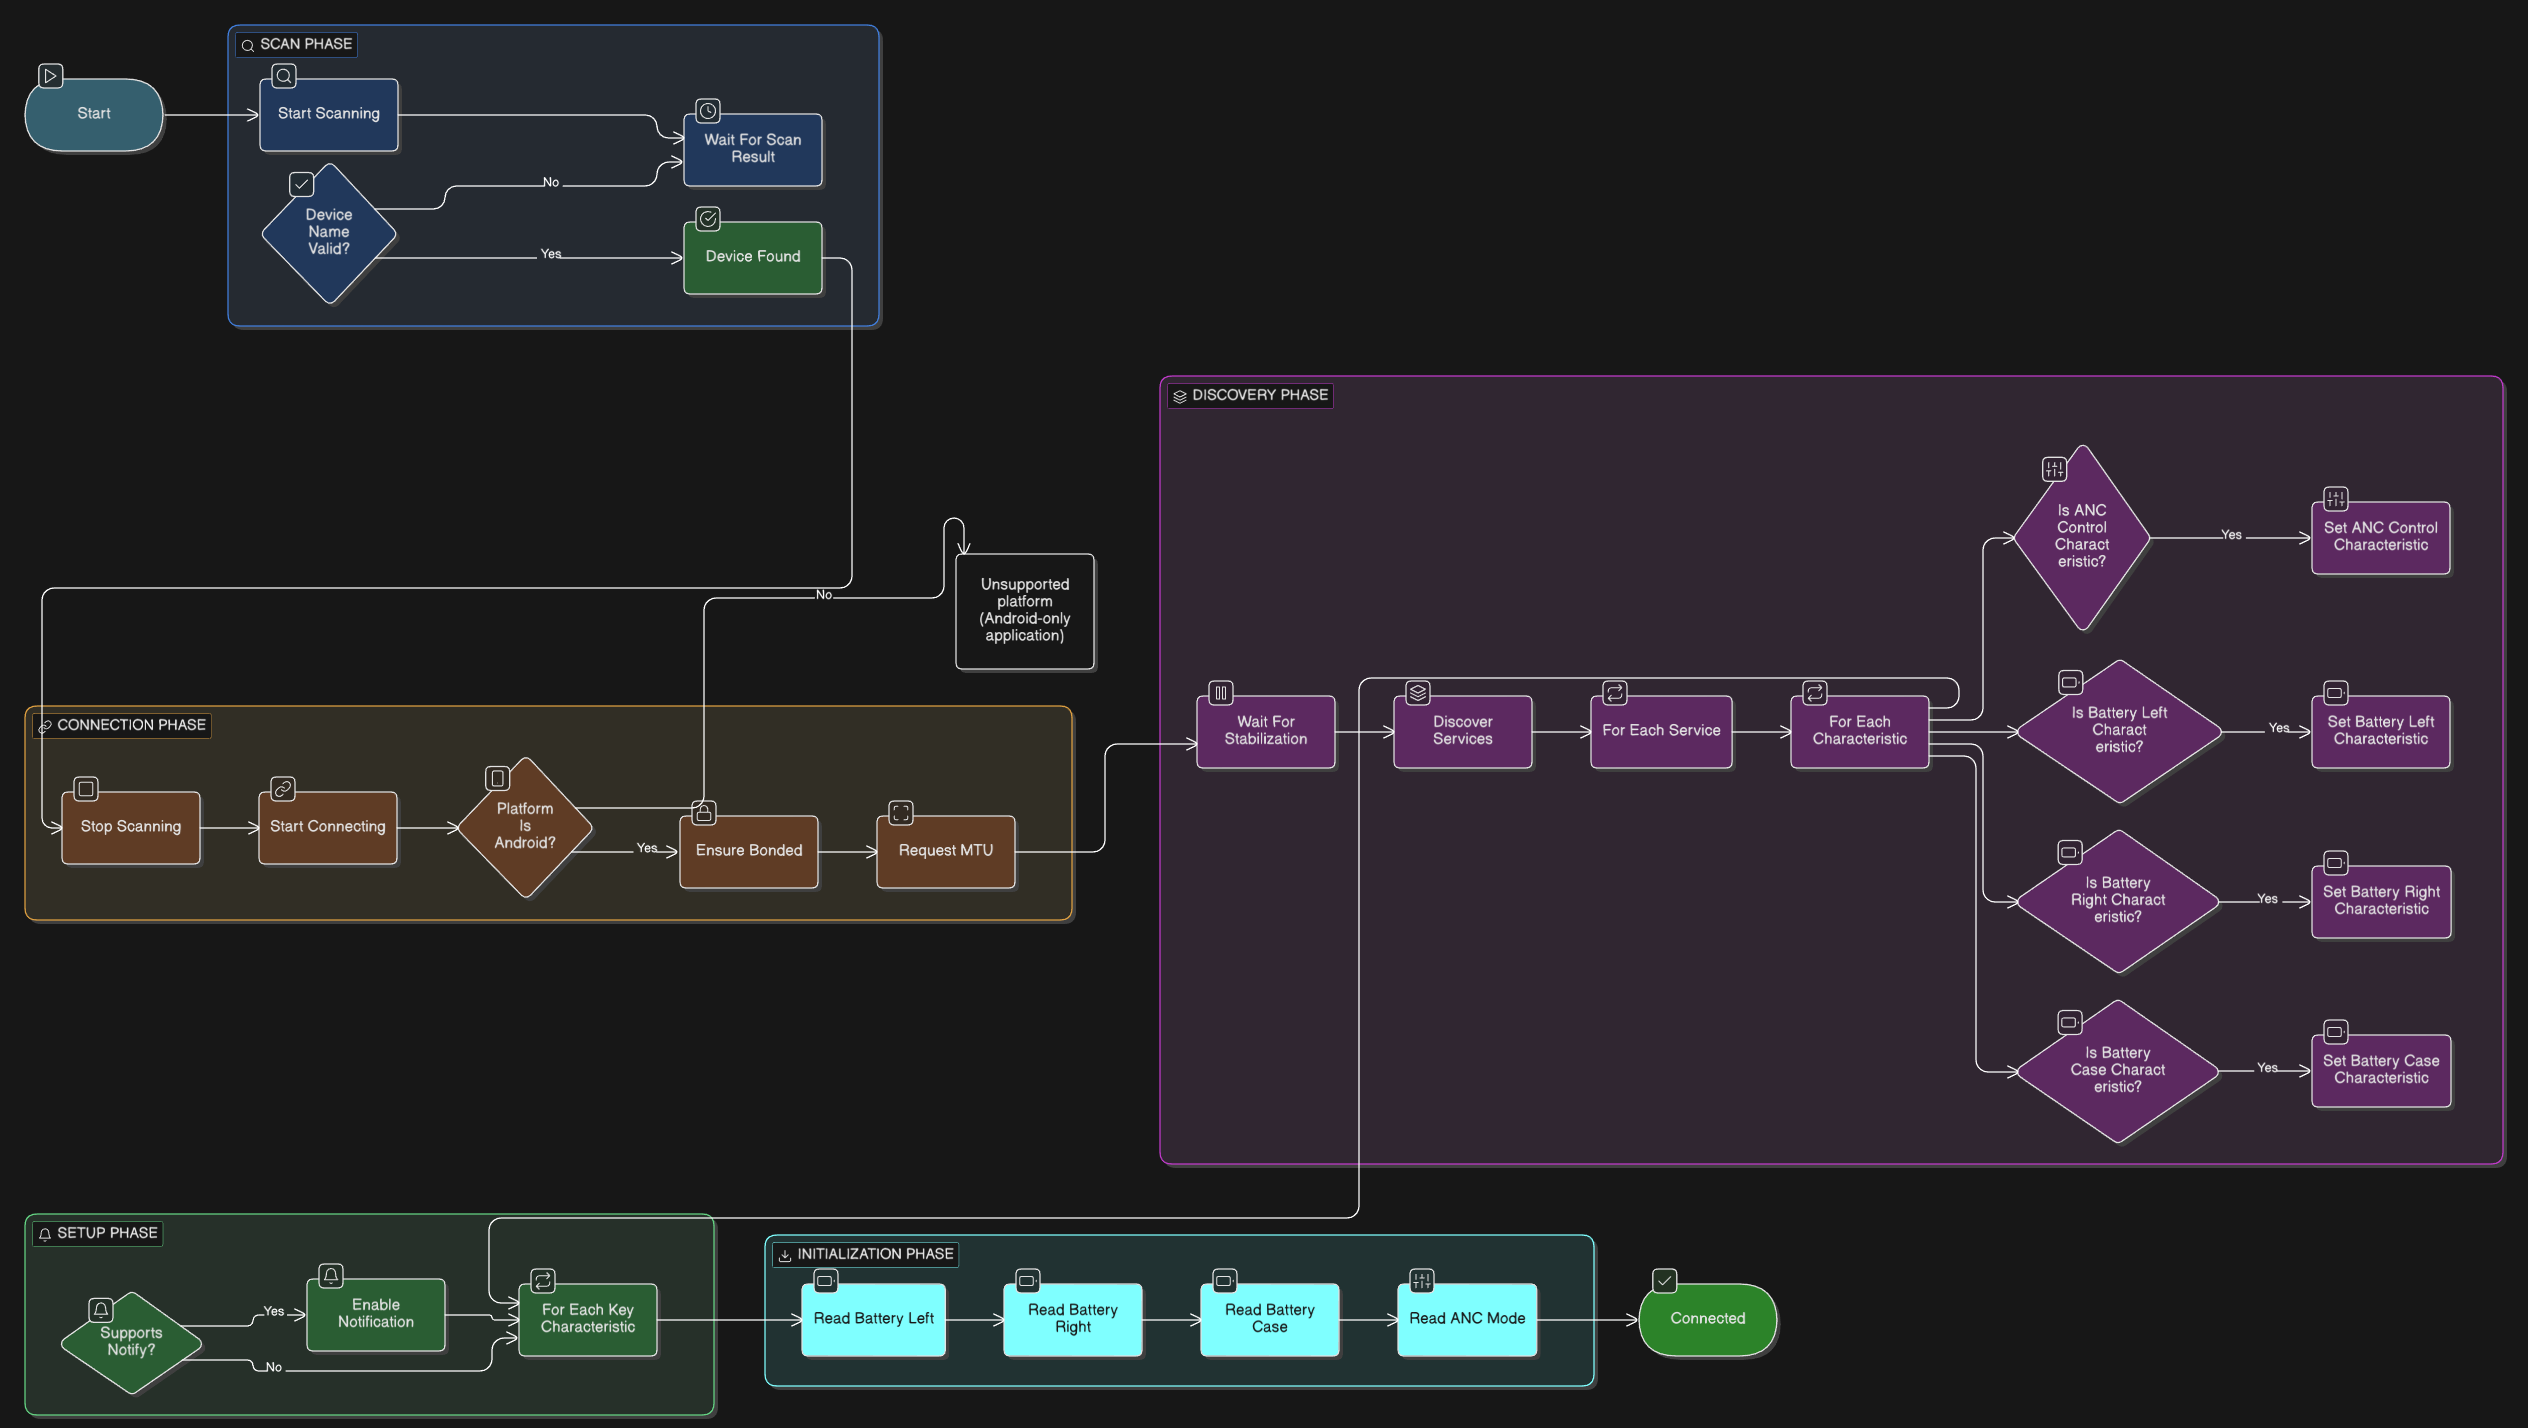Select the Read Battery Left node
Screen dimensions: 2528x1428
point(873,1319)
